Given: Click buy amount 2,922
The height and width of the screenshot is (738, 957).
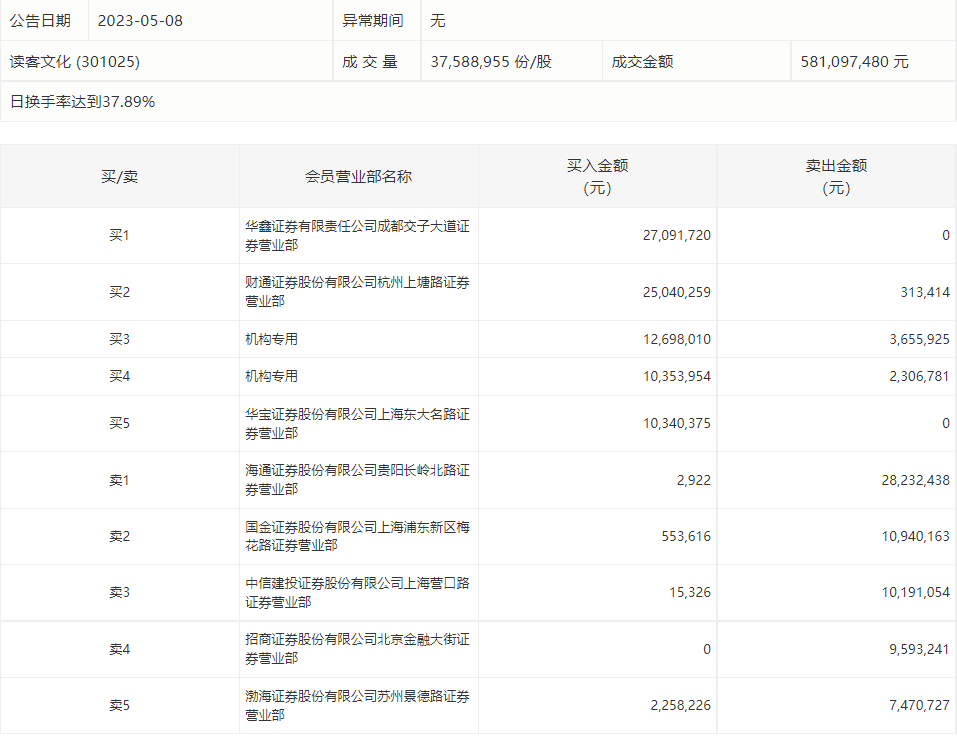Looking at the screenshot, I should point(693,480).
